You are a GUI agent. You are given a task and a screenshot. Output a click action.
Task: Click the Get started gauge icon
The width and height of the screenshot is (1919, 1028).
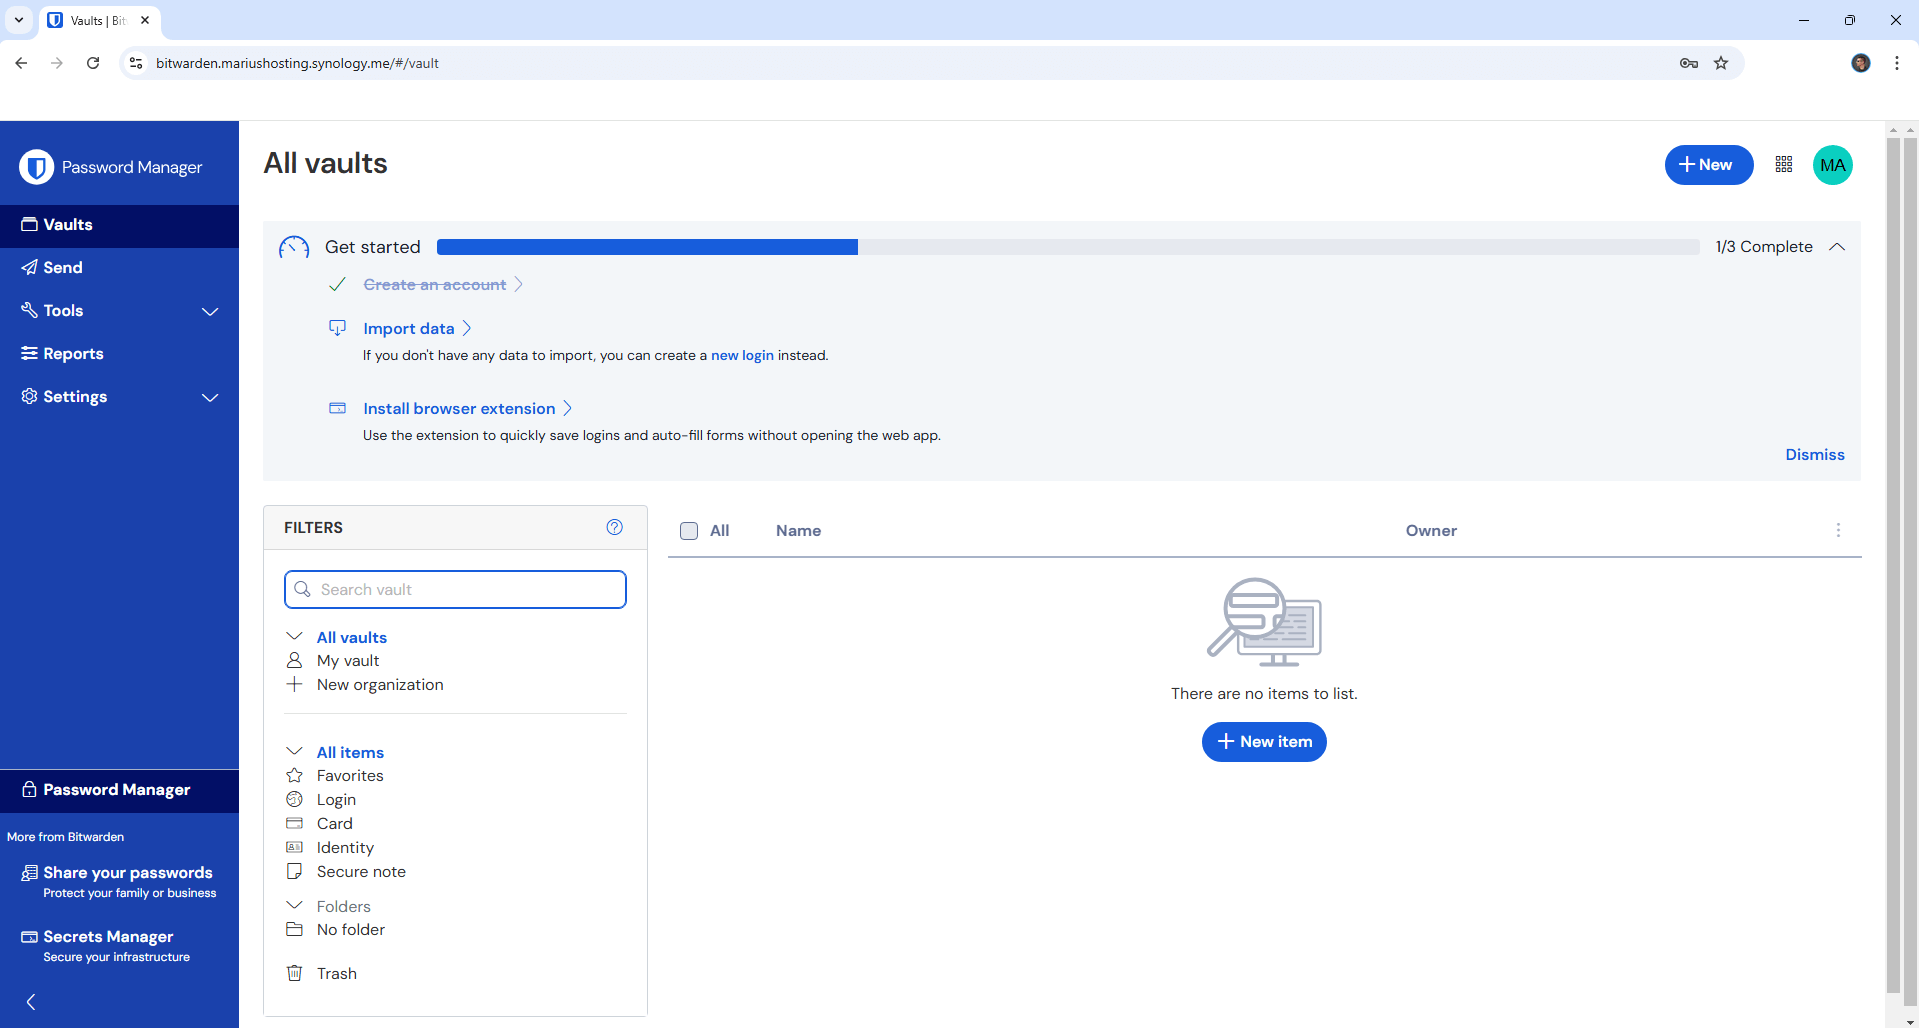294,247
